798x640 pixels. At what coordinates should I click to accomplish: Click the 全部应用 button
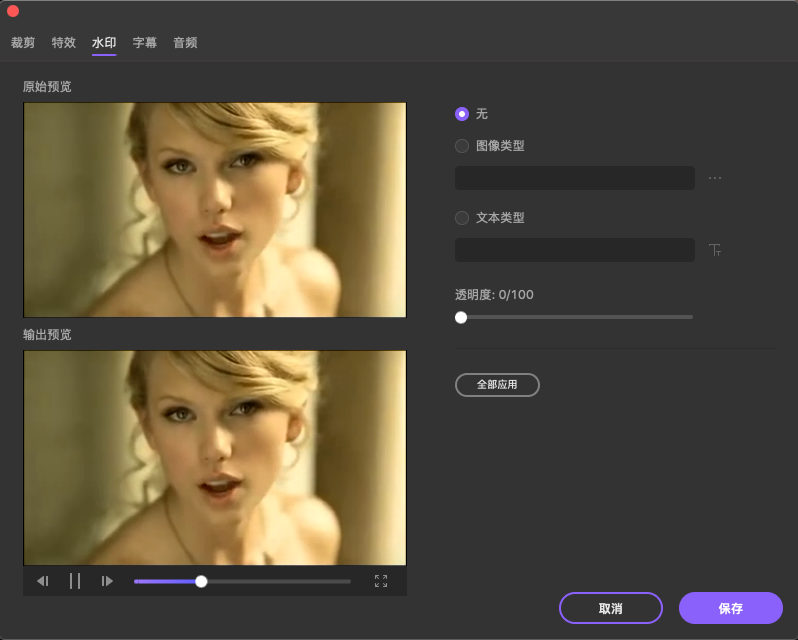[x=497, y=385]
